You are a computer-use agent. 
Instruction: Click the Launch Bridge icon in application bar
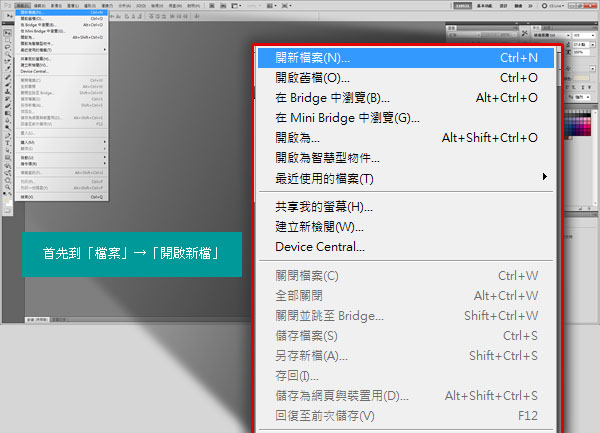pyautogui.click(x=212, y=6)
